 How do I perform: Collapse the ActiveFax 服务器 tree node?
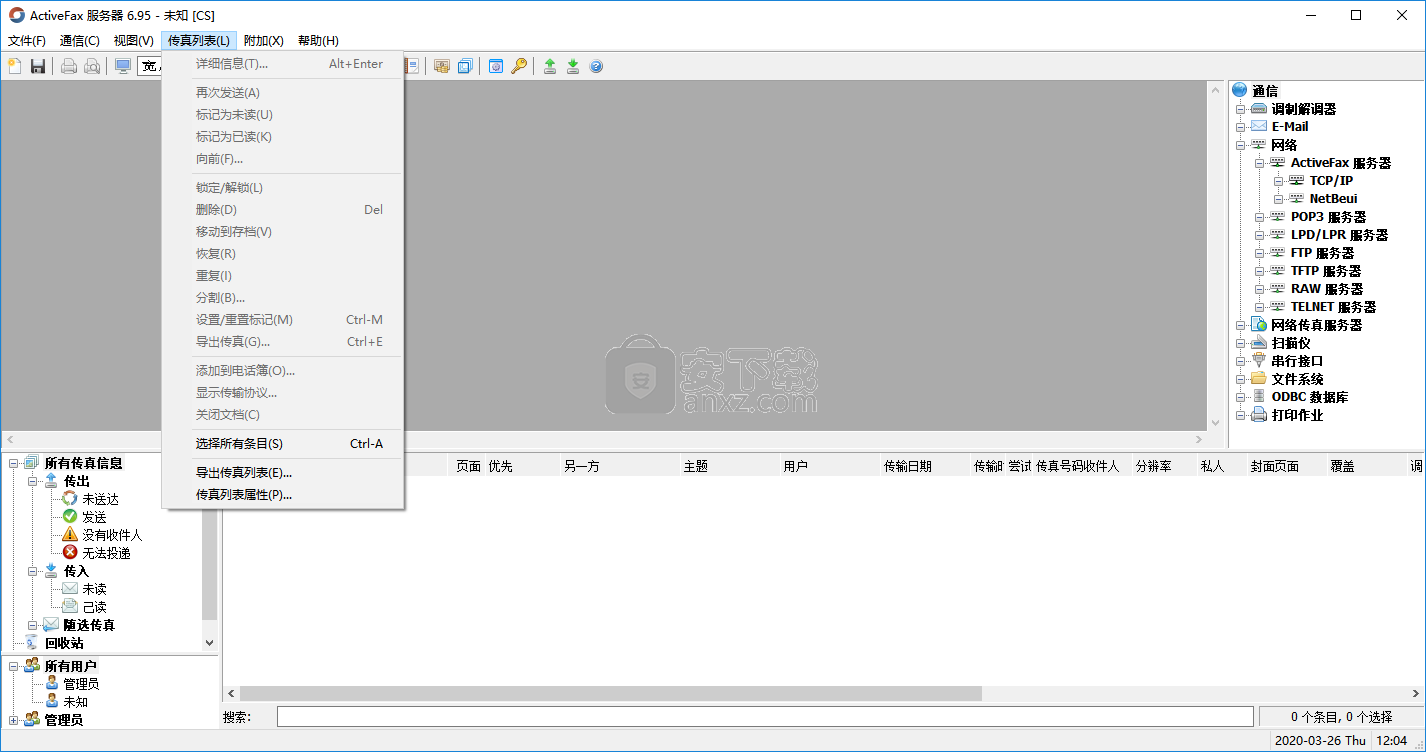click(x=1260, y=163)
